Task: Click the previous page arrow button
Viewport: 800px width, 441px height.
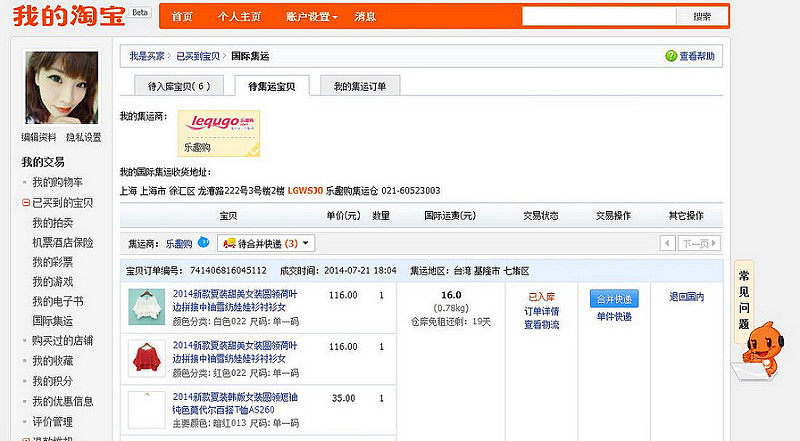Action: pos(667,243)
